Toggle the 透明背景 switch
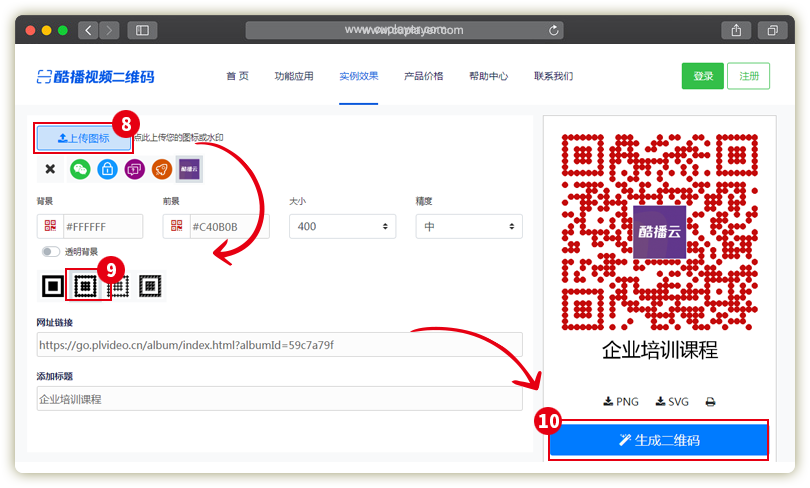 point(49,252)
